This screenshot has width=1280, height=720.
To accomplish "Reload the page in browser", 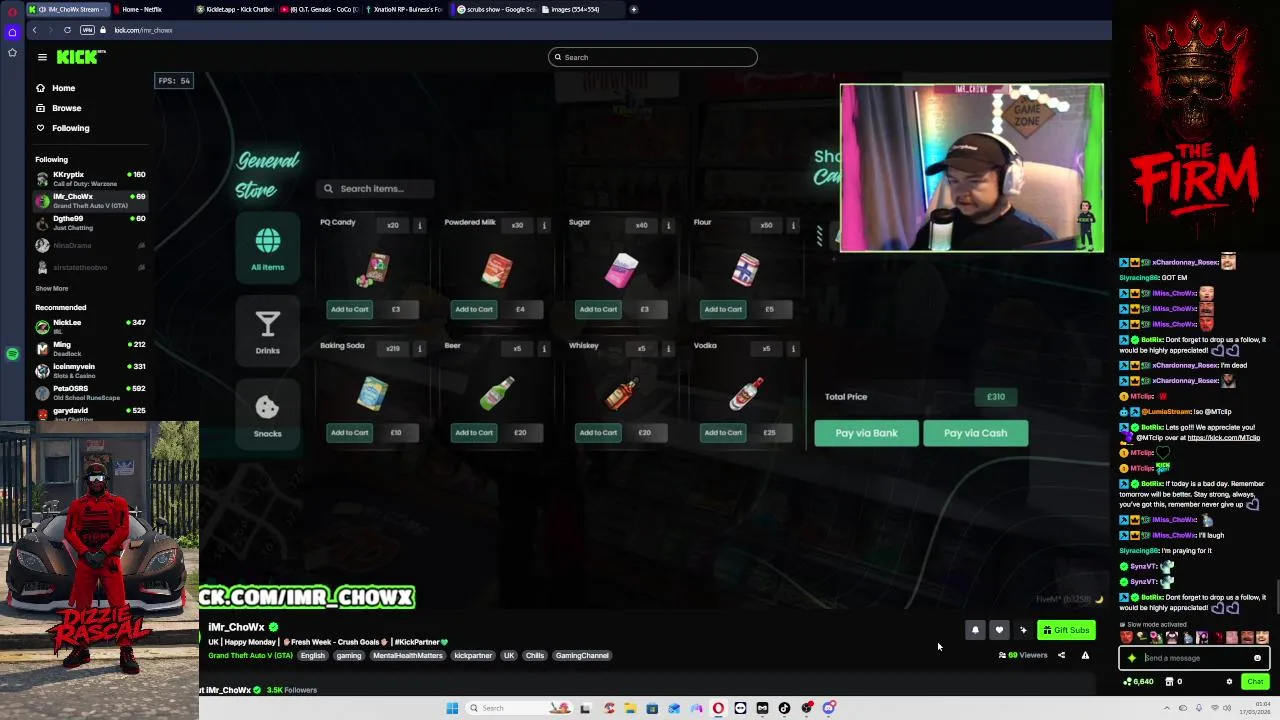I will [67, 30].
